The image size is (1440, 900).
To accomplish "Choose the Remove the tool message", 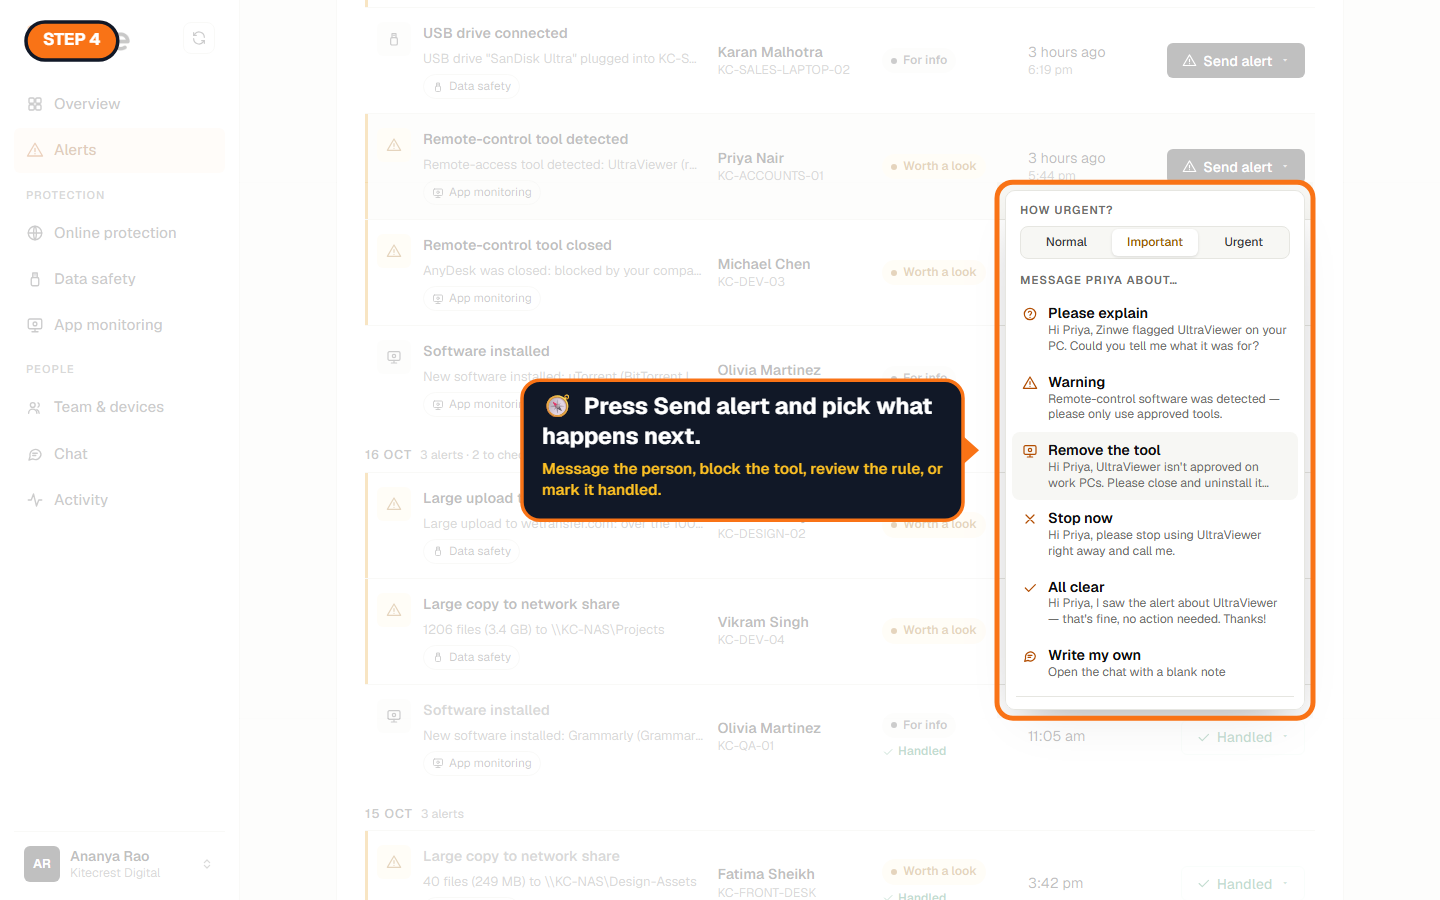I will coord(1155,466).
